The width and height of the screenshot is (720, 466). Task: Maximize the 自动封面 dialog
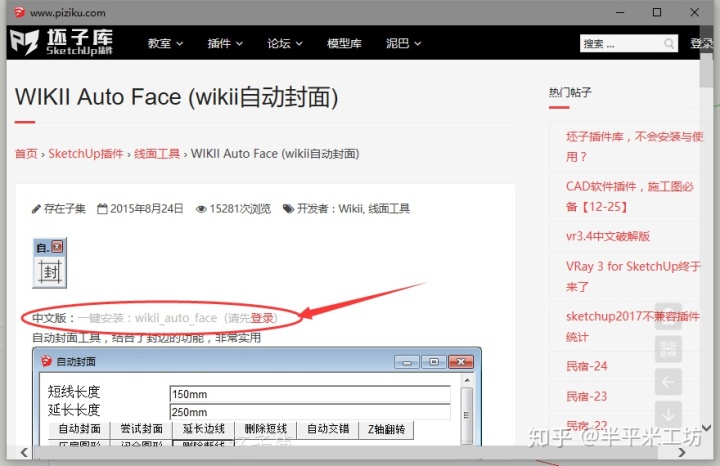point(434,362)
